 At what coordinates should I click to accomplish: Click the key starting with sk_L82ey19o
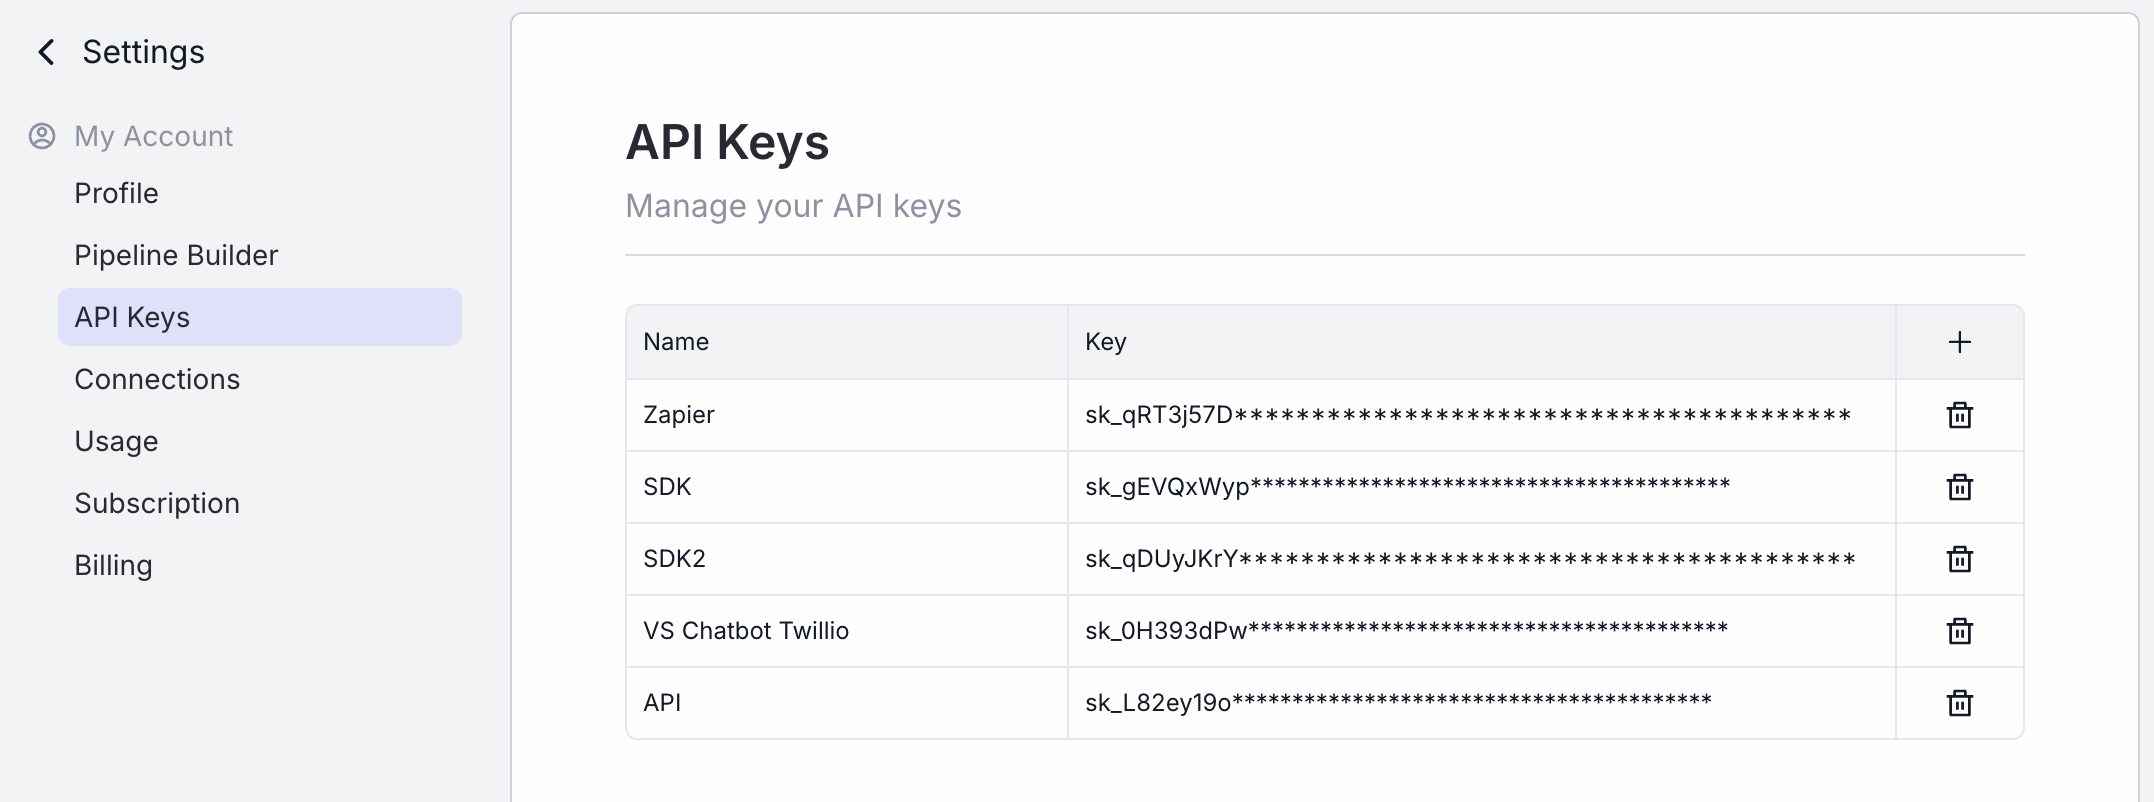tap(1398, 703)
